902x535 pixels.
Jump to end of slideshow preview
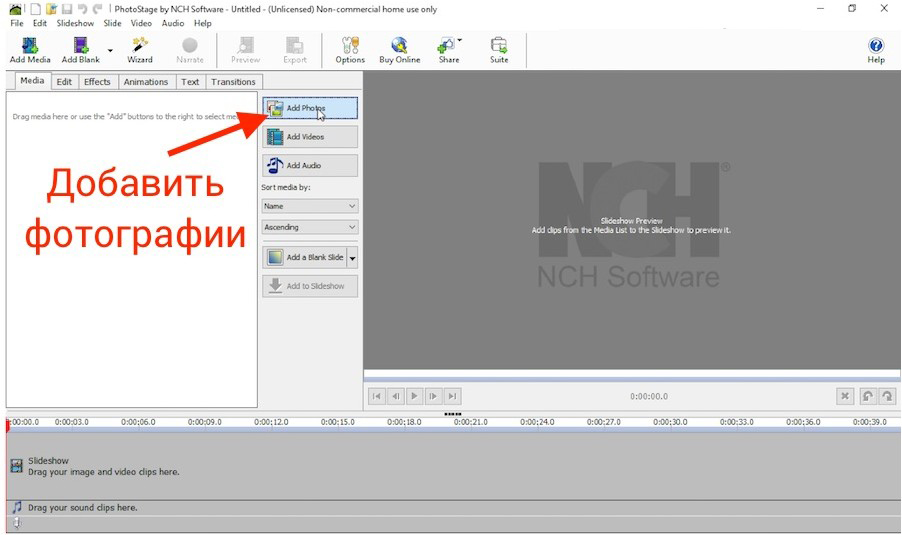pos(453,396)
